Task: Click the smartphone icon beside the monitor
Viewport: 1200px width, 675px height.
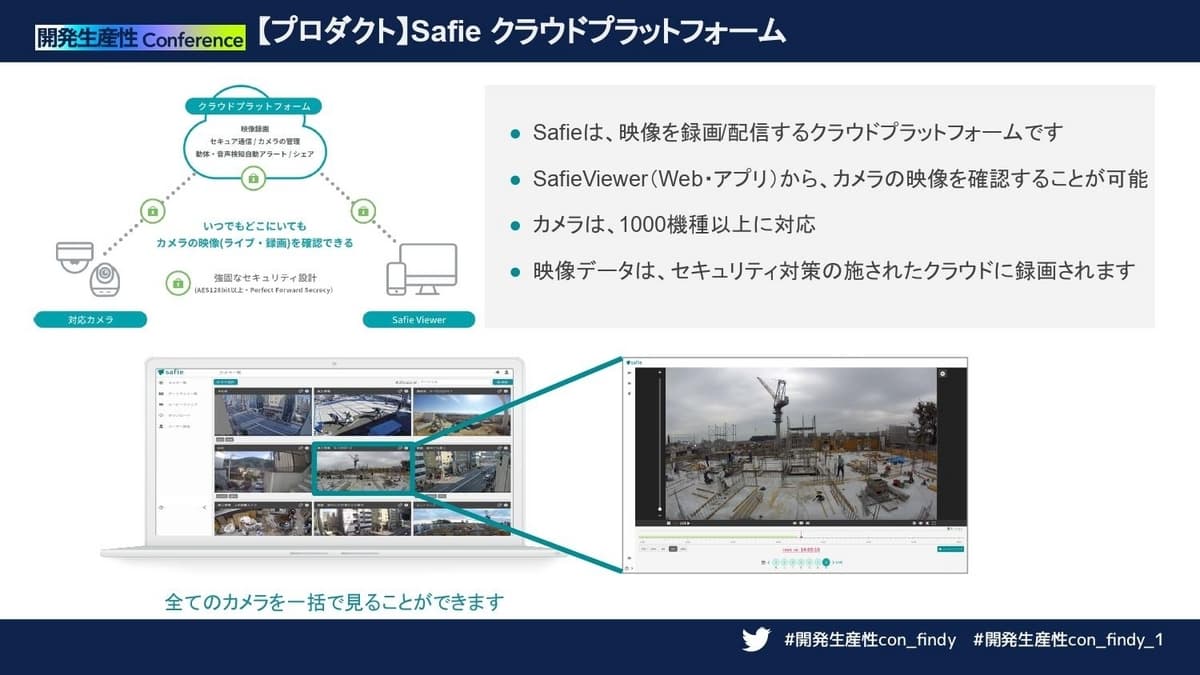Action: coord(397,279)
